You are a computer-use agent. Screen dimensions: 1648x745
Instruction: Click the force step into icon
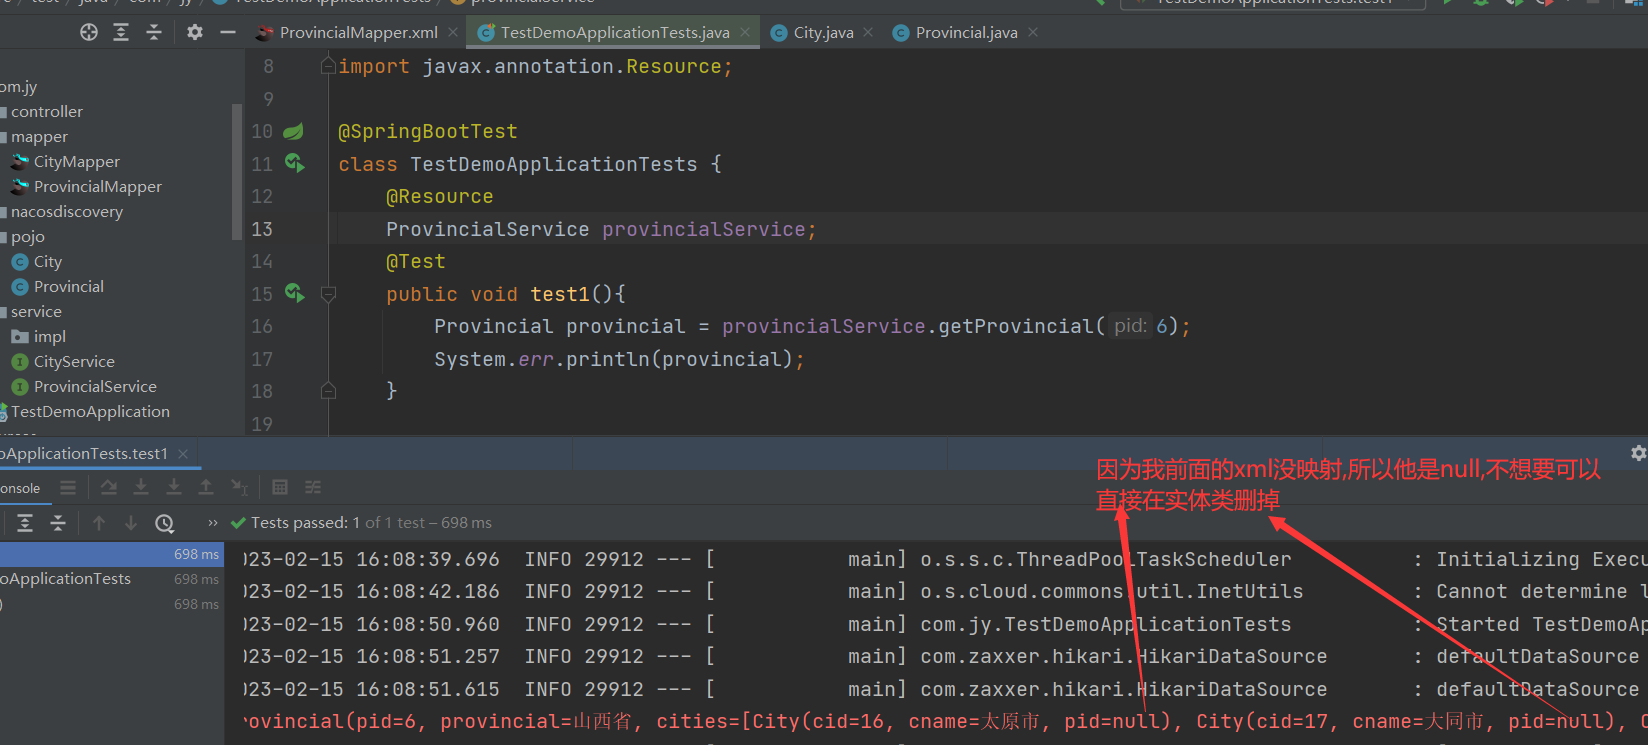[174, 487]
